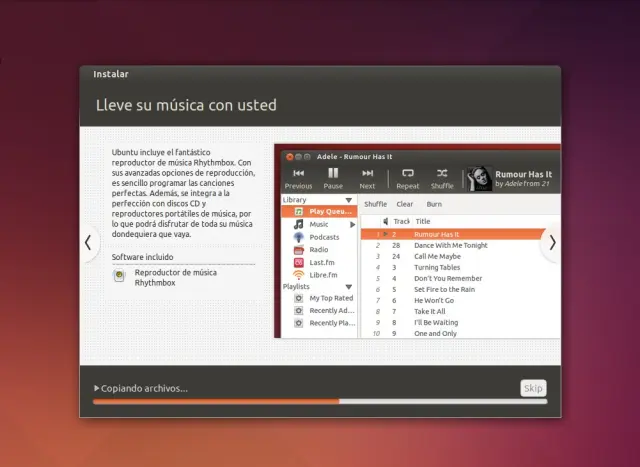
Task: Click the Rhythmbox icon under Software incluido
Action: [x=120, y=277]
